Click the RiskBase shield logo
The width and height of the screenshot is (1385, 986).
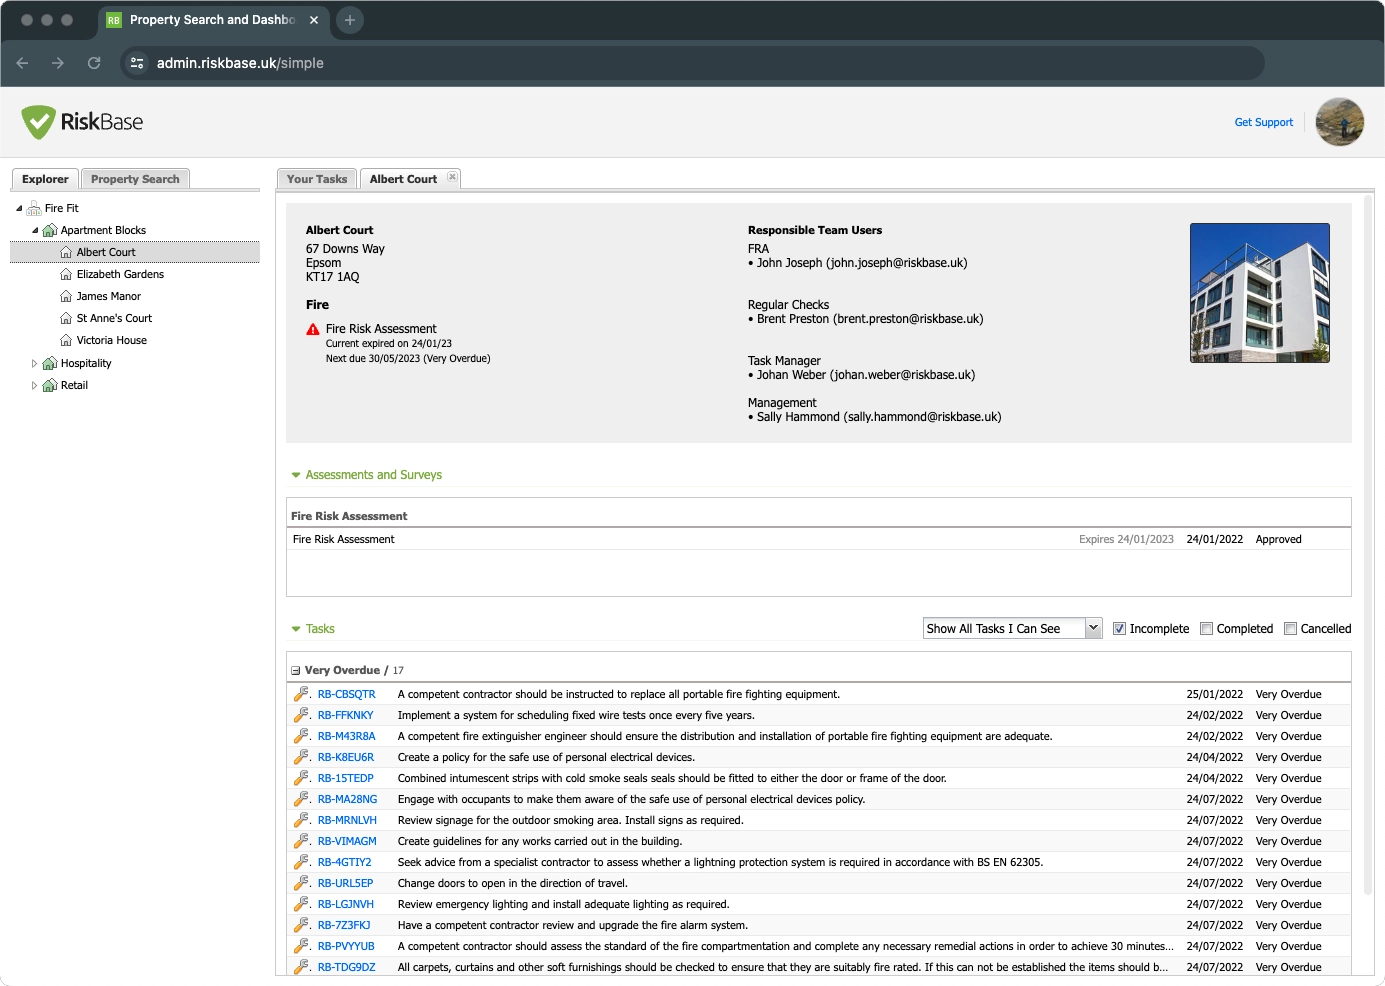(39, 122)
